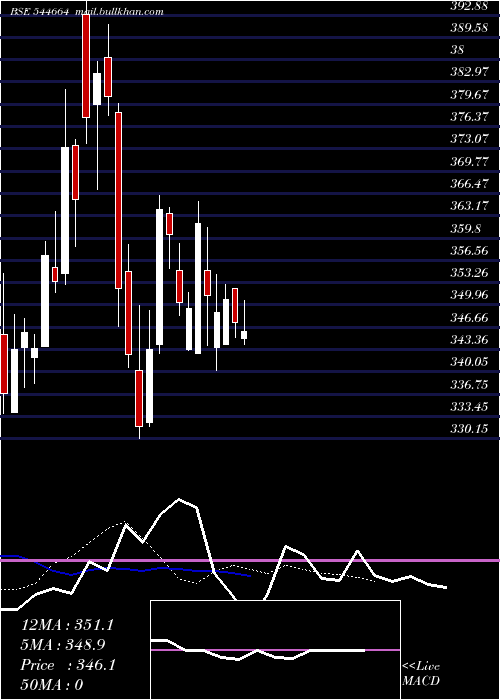Select the 359.8 price axis label
The image size is (500, 700).
(x=466, y=229)
